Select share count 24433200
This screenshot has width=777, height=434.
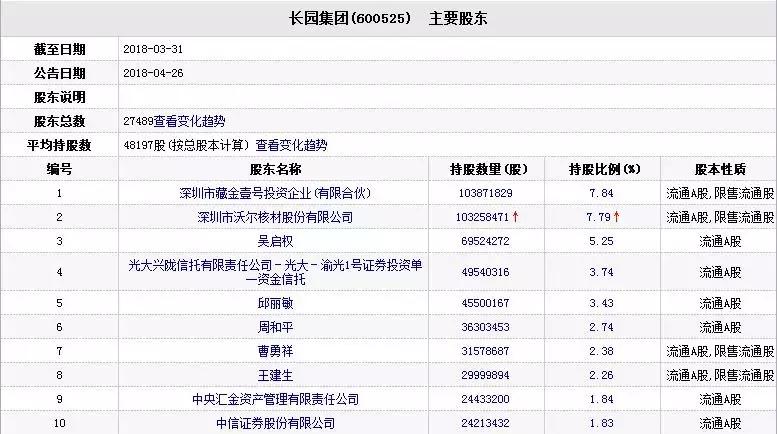(486, 399)
